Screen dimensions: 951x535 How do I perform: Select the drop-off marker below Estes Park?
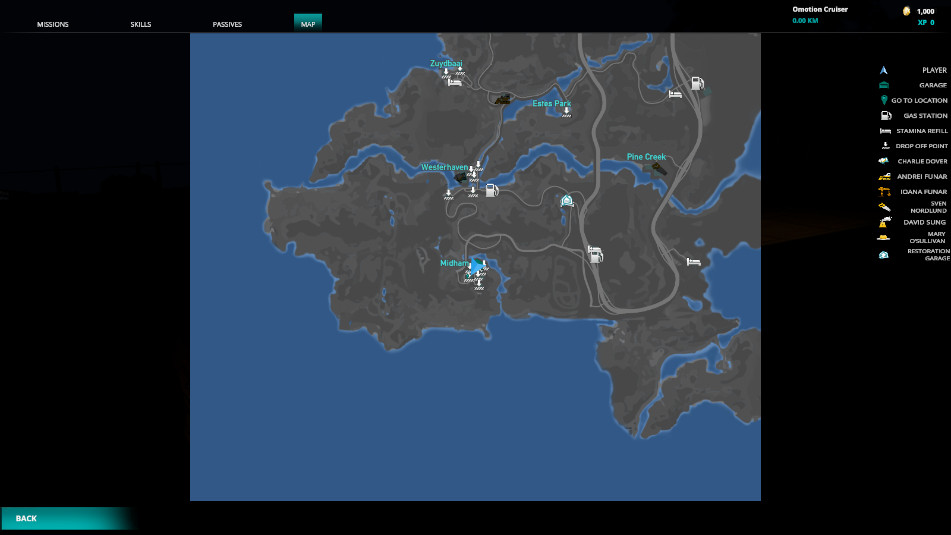(x=566, y=112)
